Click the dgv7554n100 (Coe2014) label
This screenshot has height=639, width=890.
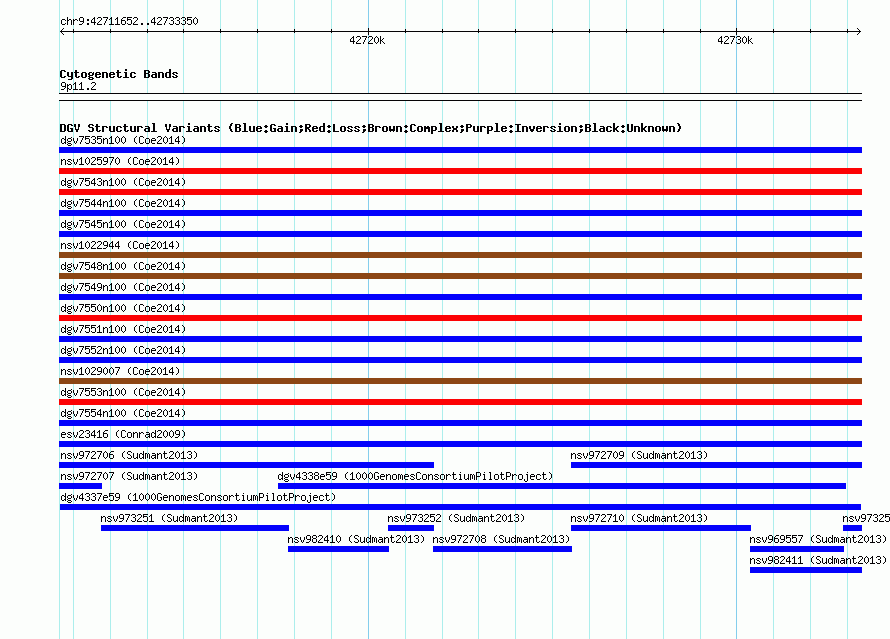pos(123,413)
